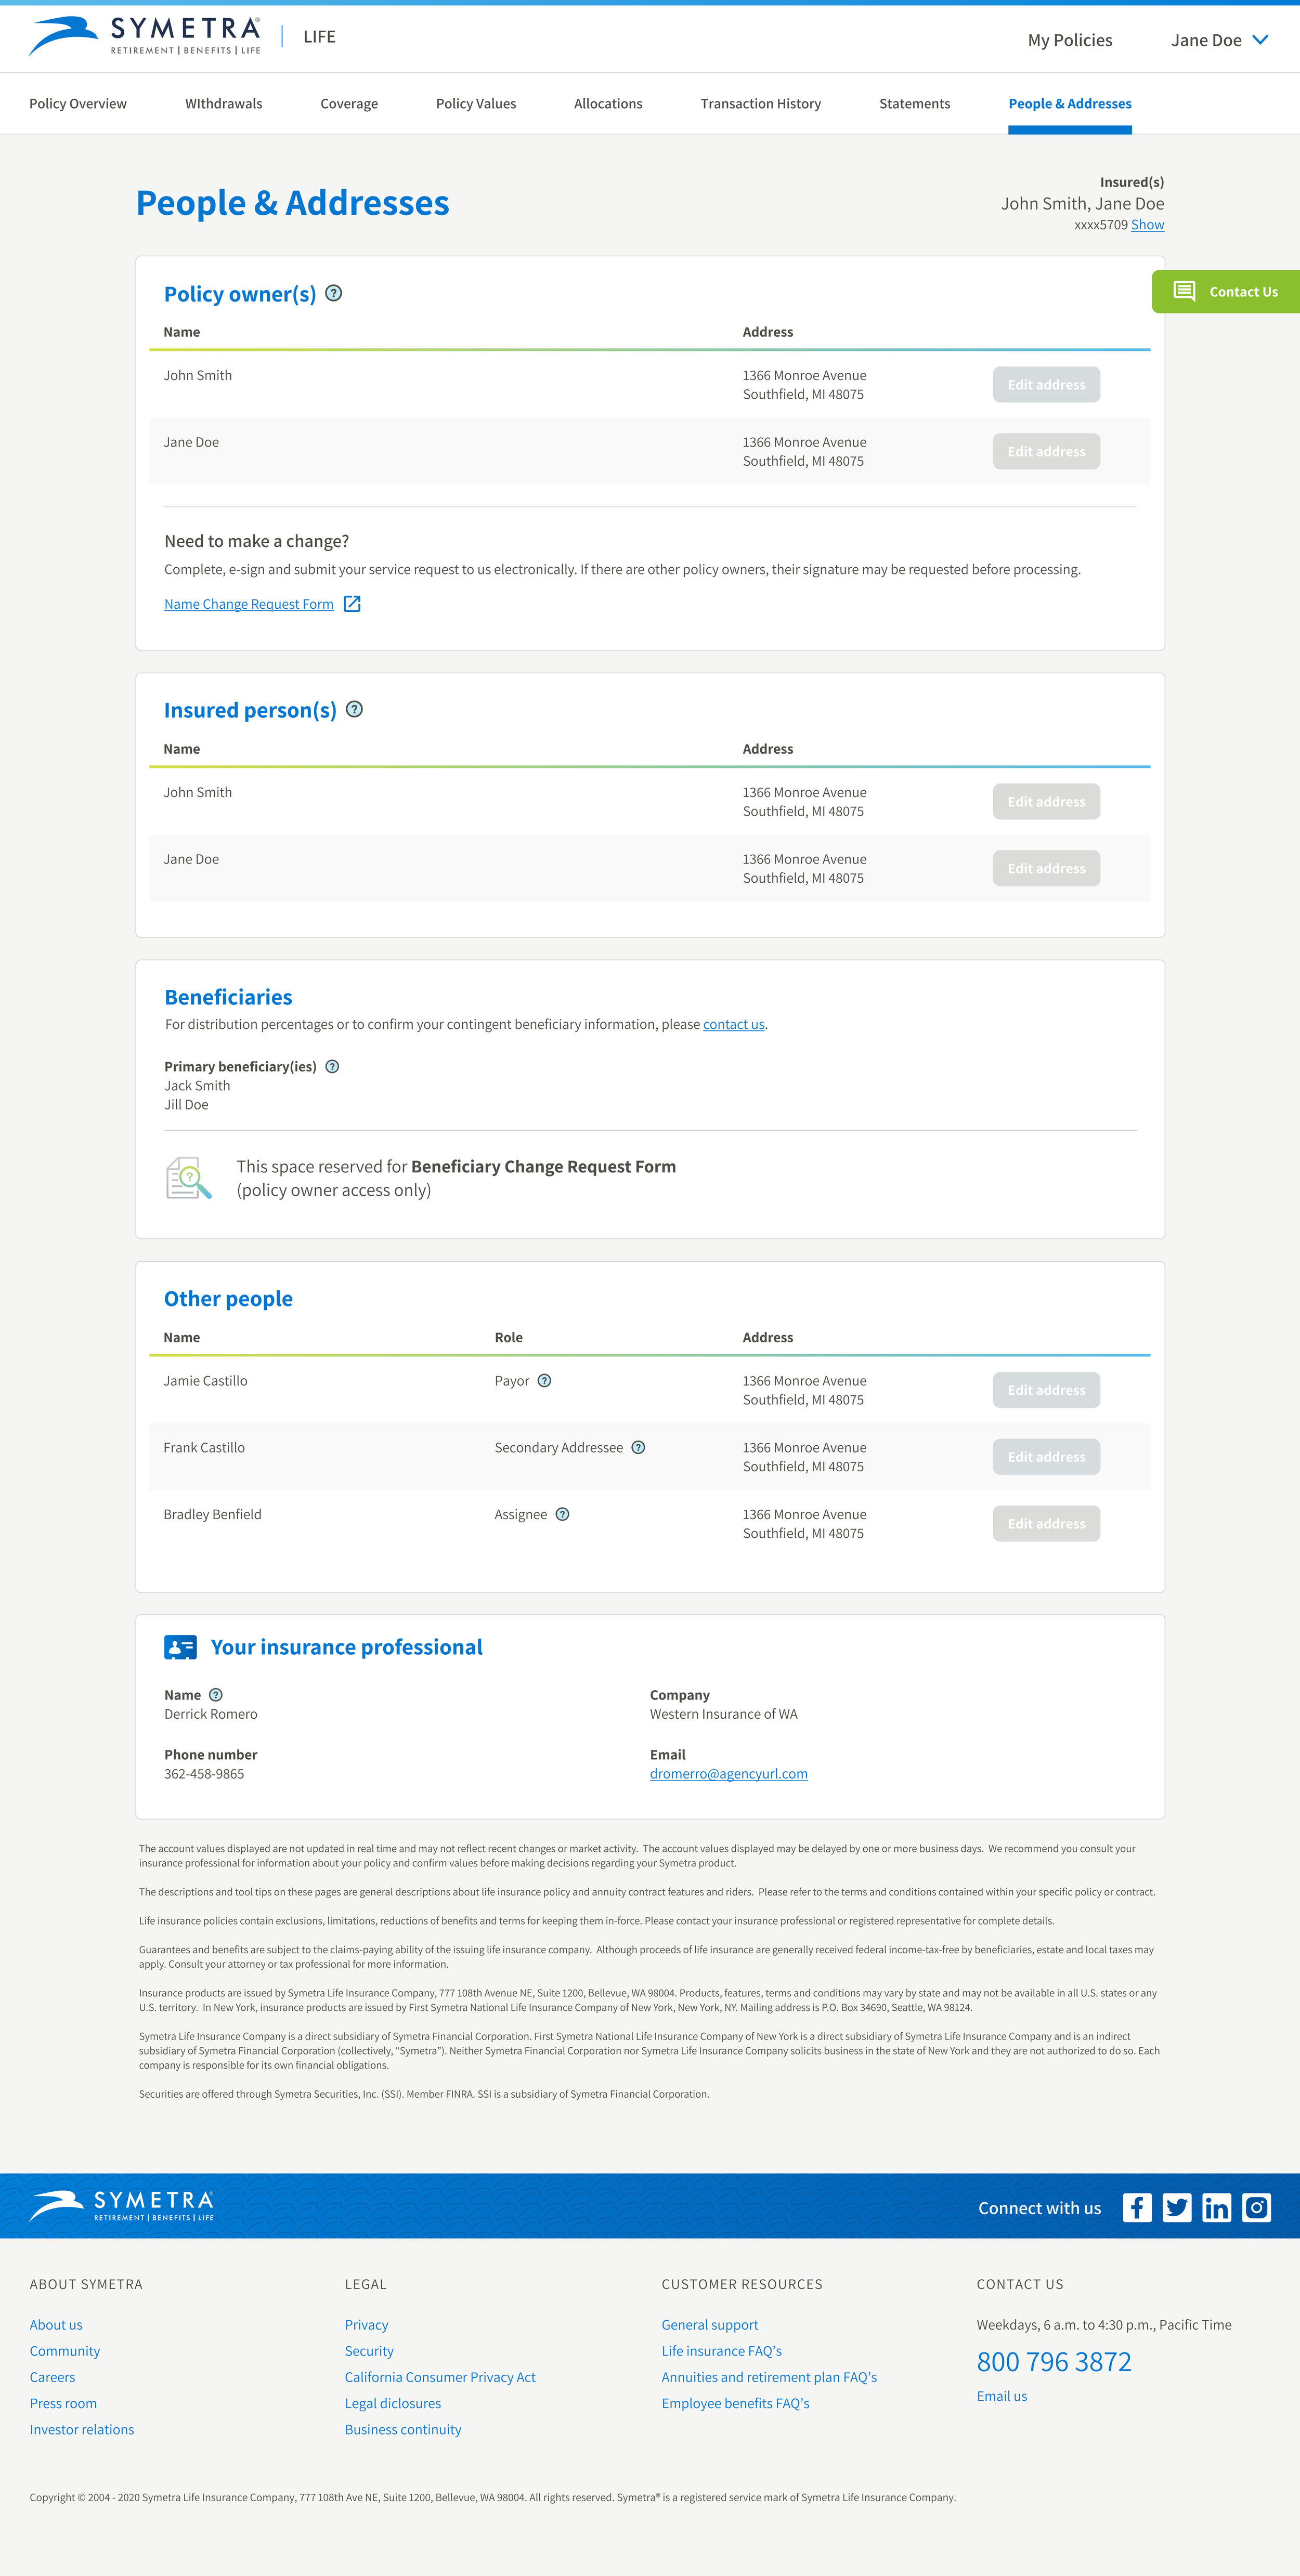
Task: Open the Assignee role help tooltip
Action: (562, 1514)
